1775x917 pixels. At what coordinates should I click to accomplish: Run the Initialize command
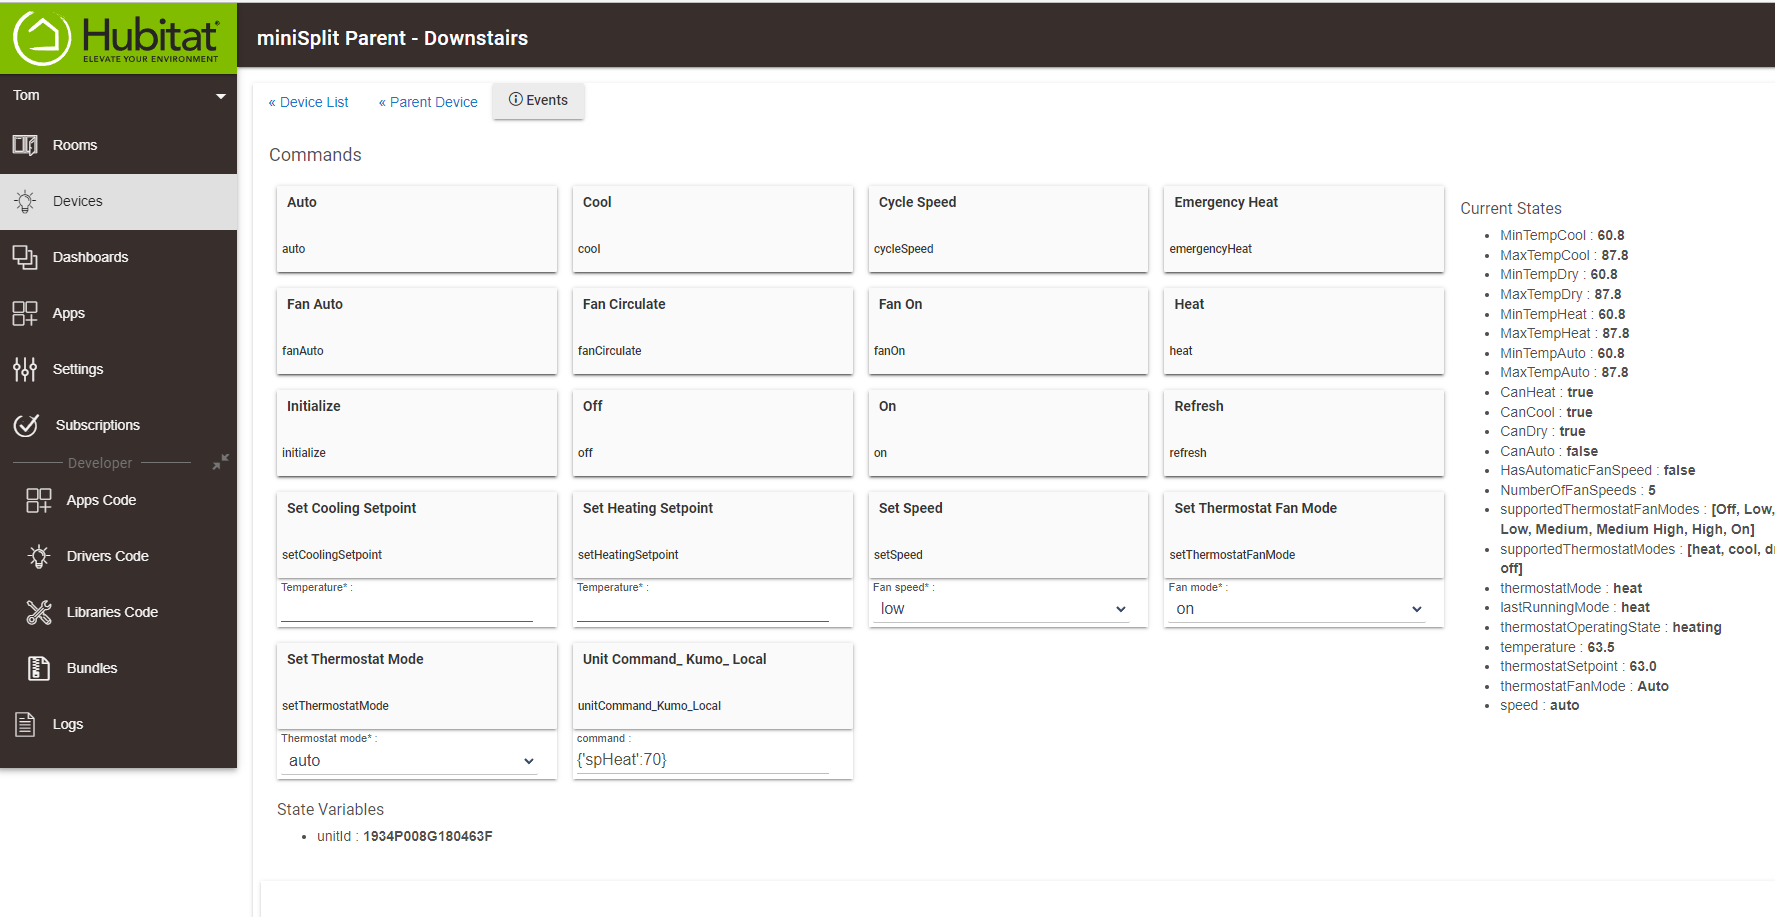(417, 432)
